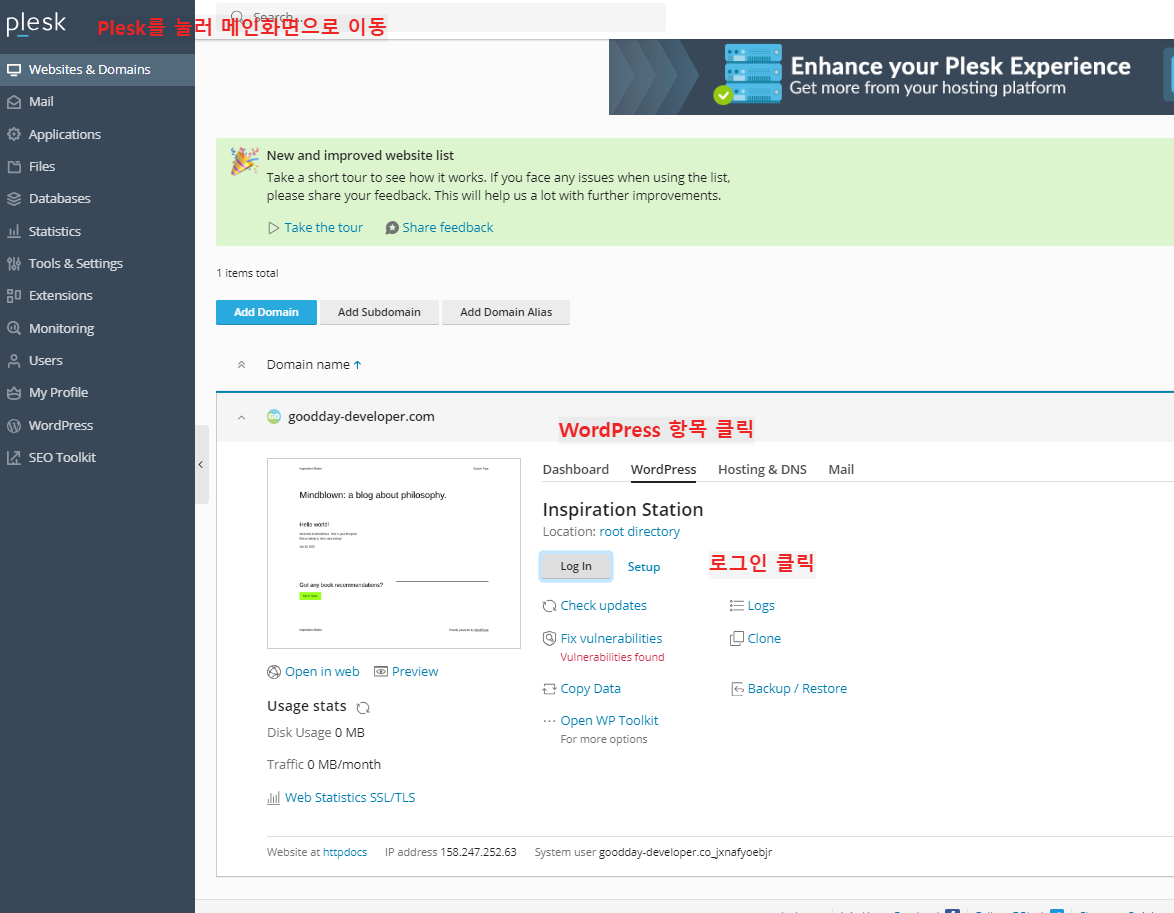Click the Open WP Toolkit ellipsis icon
Viewport: 1174px width, 913px height.
[550, 721]
